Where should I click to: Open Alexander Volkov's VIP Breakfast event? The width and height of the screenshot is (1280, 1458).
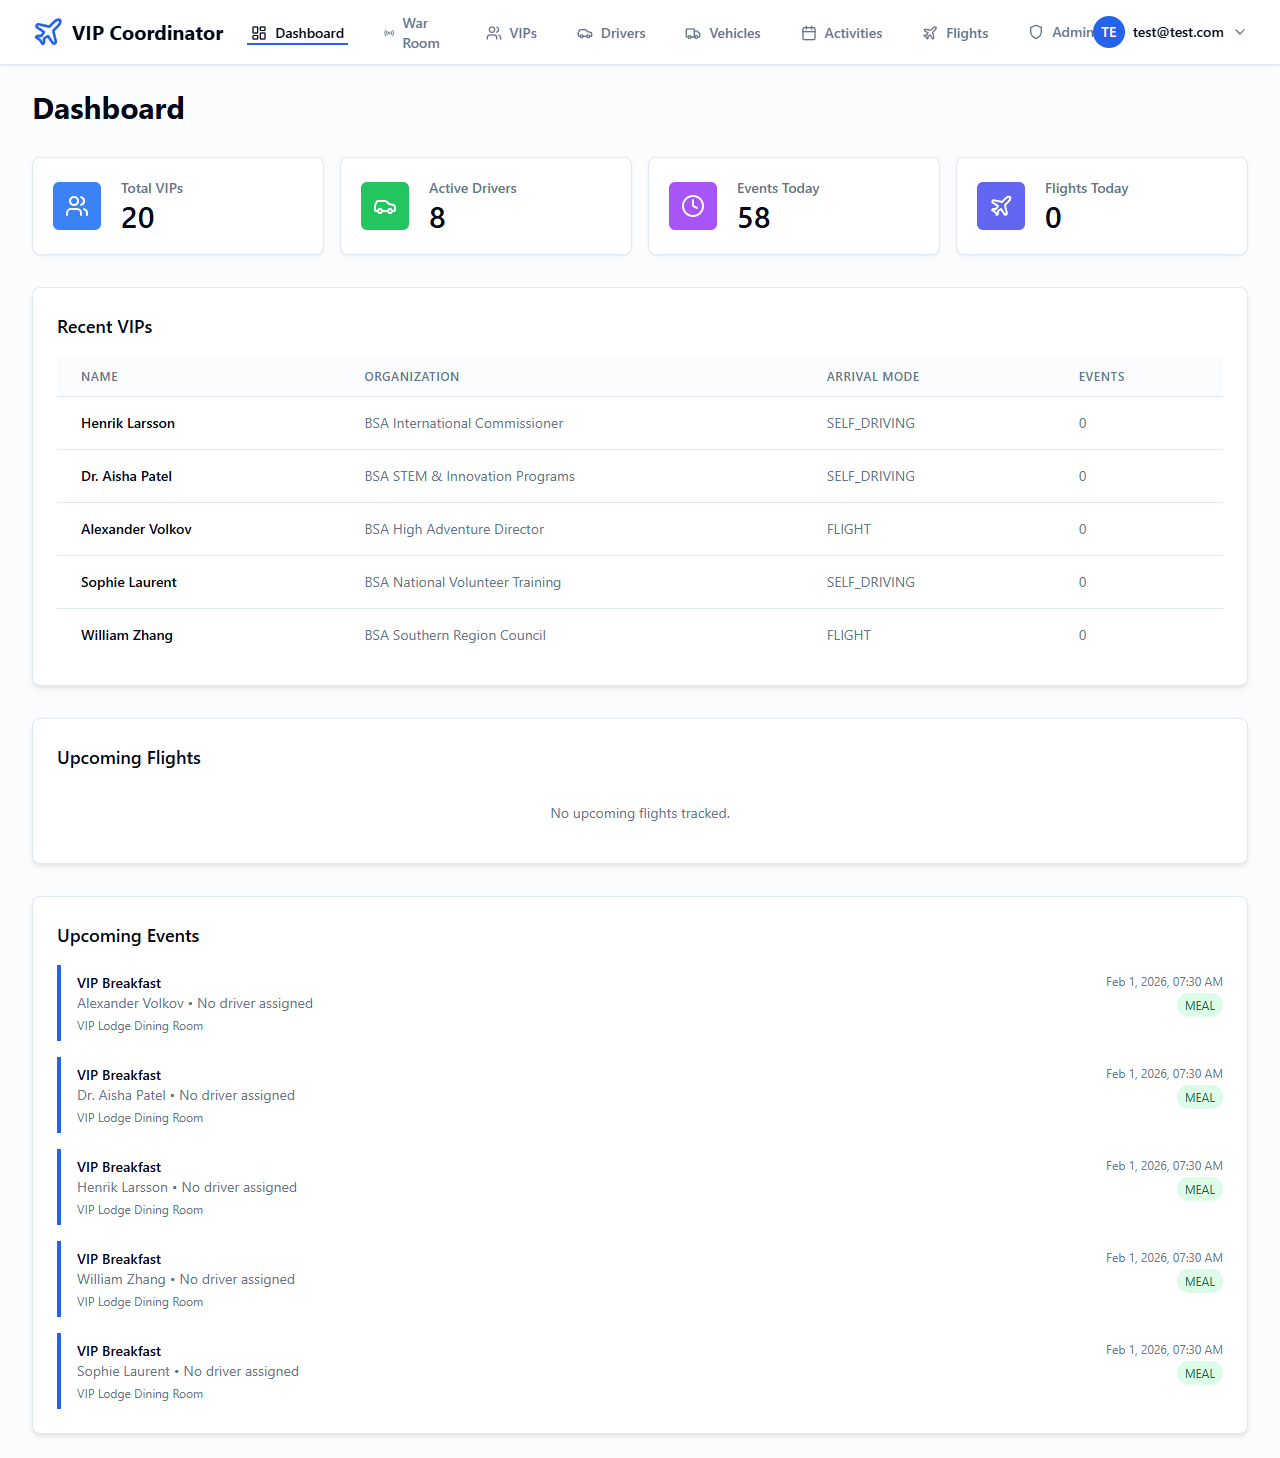coord(119,983)
